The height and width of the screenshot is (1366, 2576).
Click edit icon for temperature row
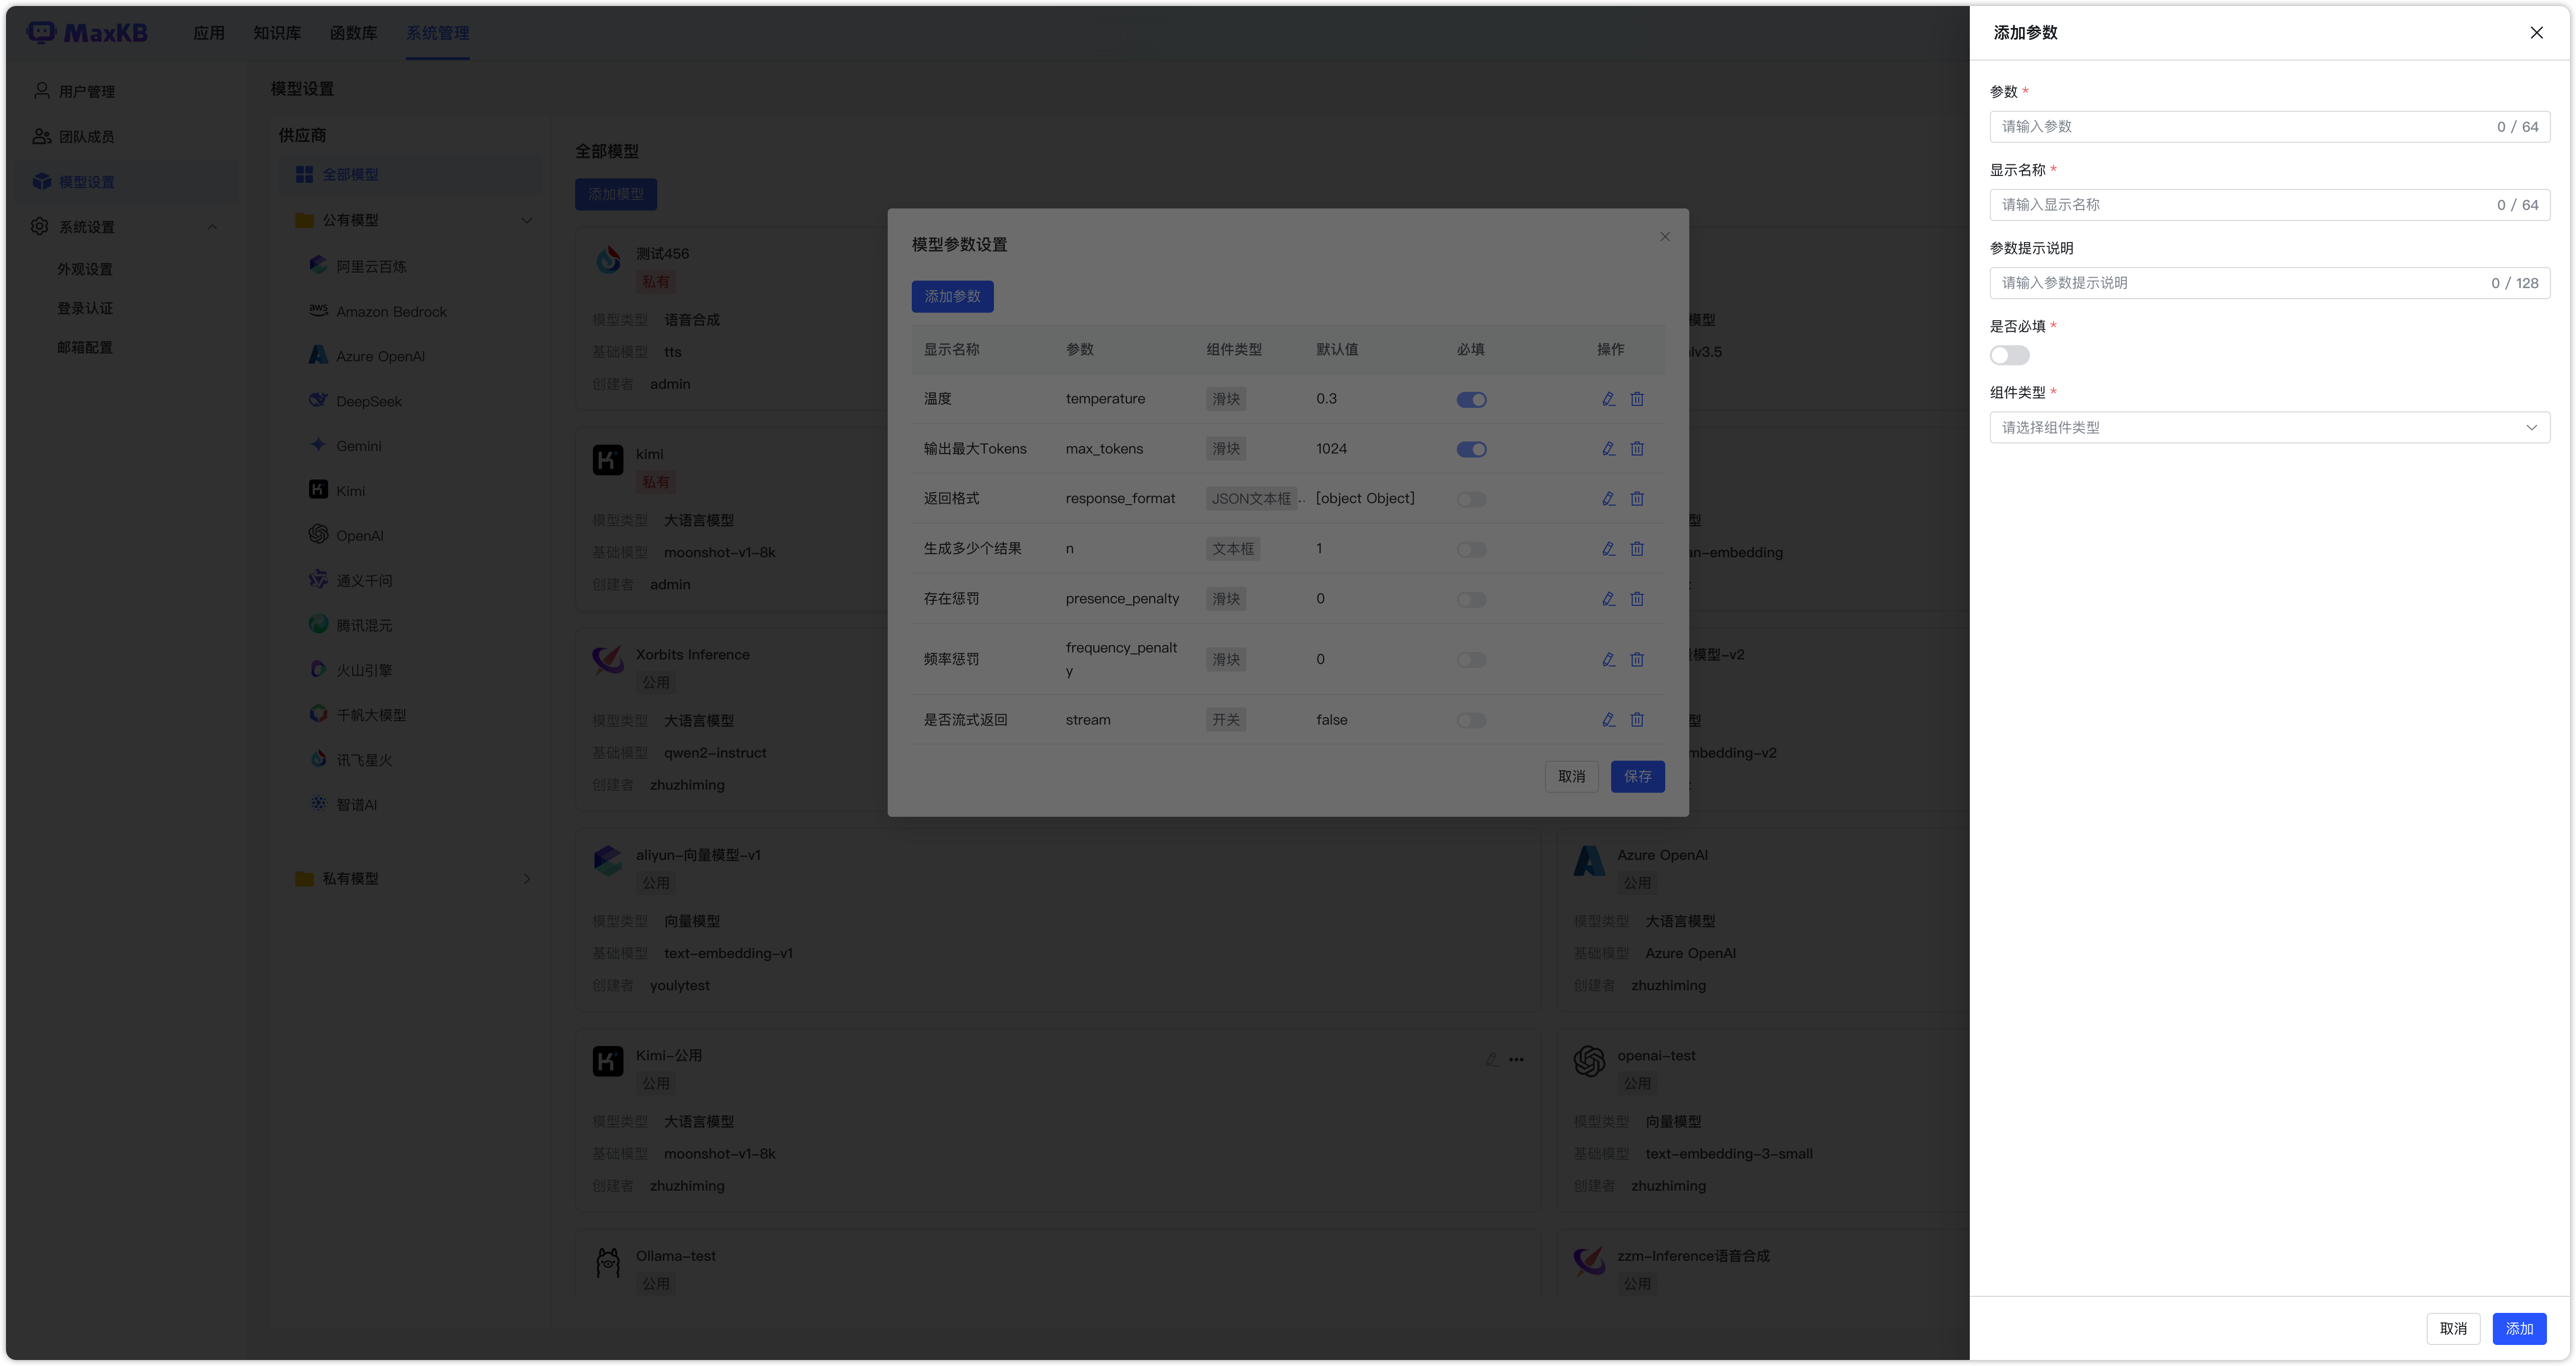[1608, 399]
